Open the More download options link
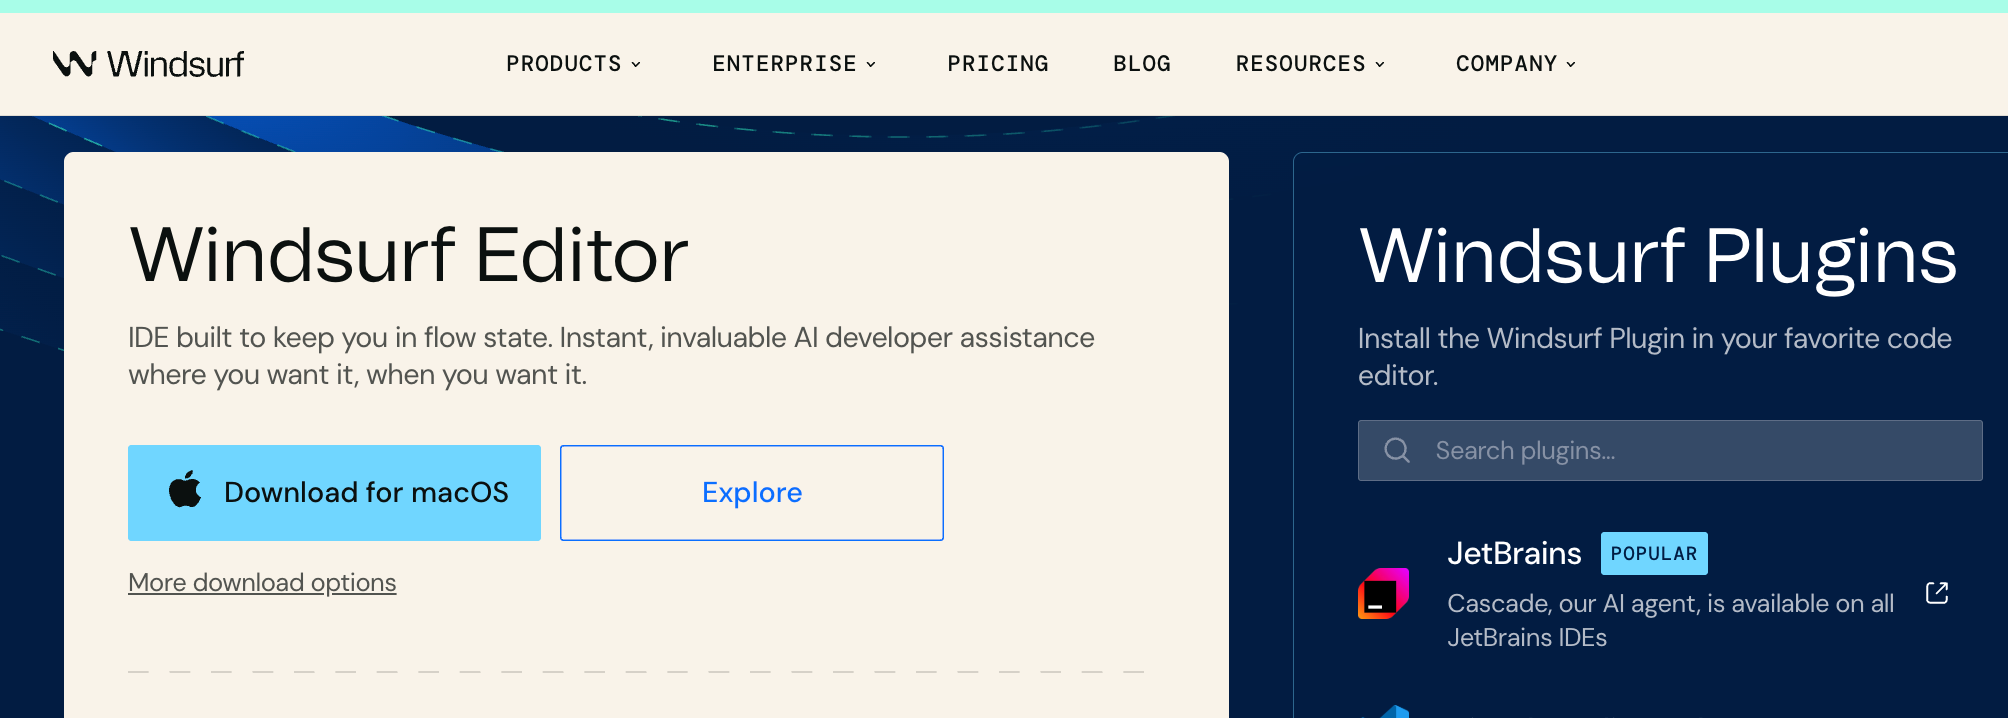Image resolution: width=2008 pixels, height=718 pixels. [262, 582]
